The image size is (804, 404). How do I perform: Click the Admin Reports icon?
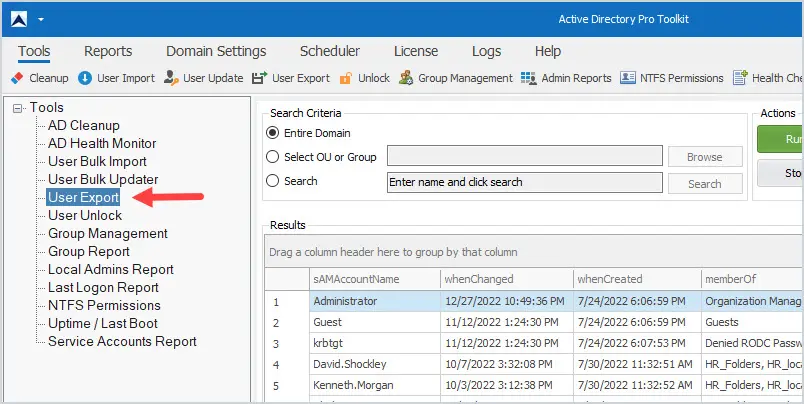click(529, 78)
